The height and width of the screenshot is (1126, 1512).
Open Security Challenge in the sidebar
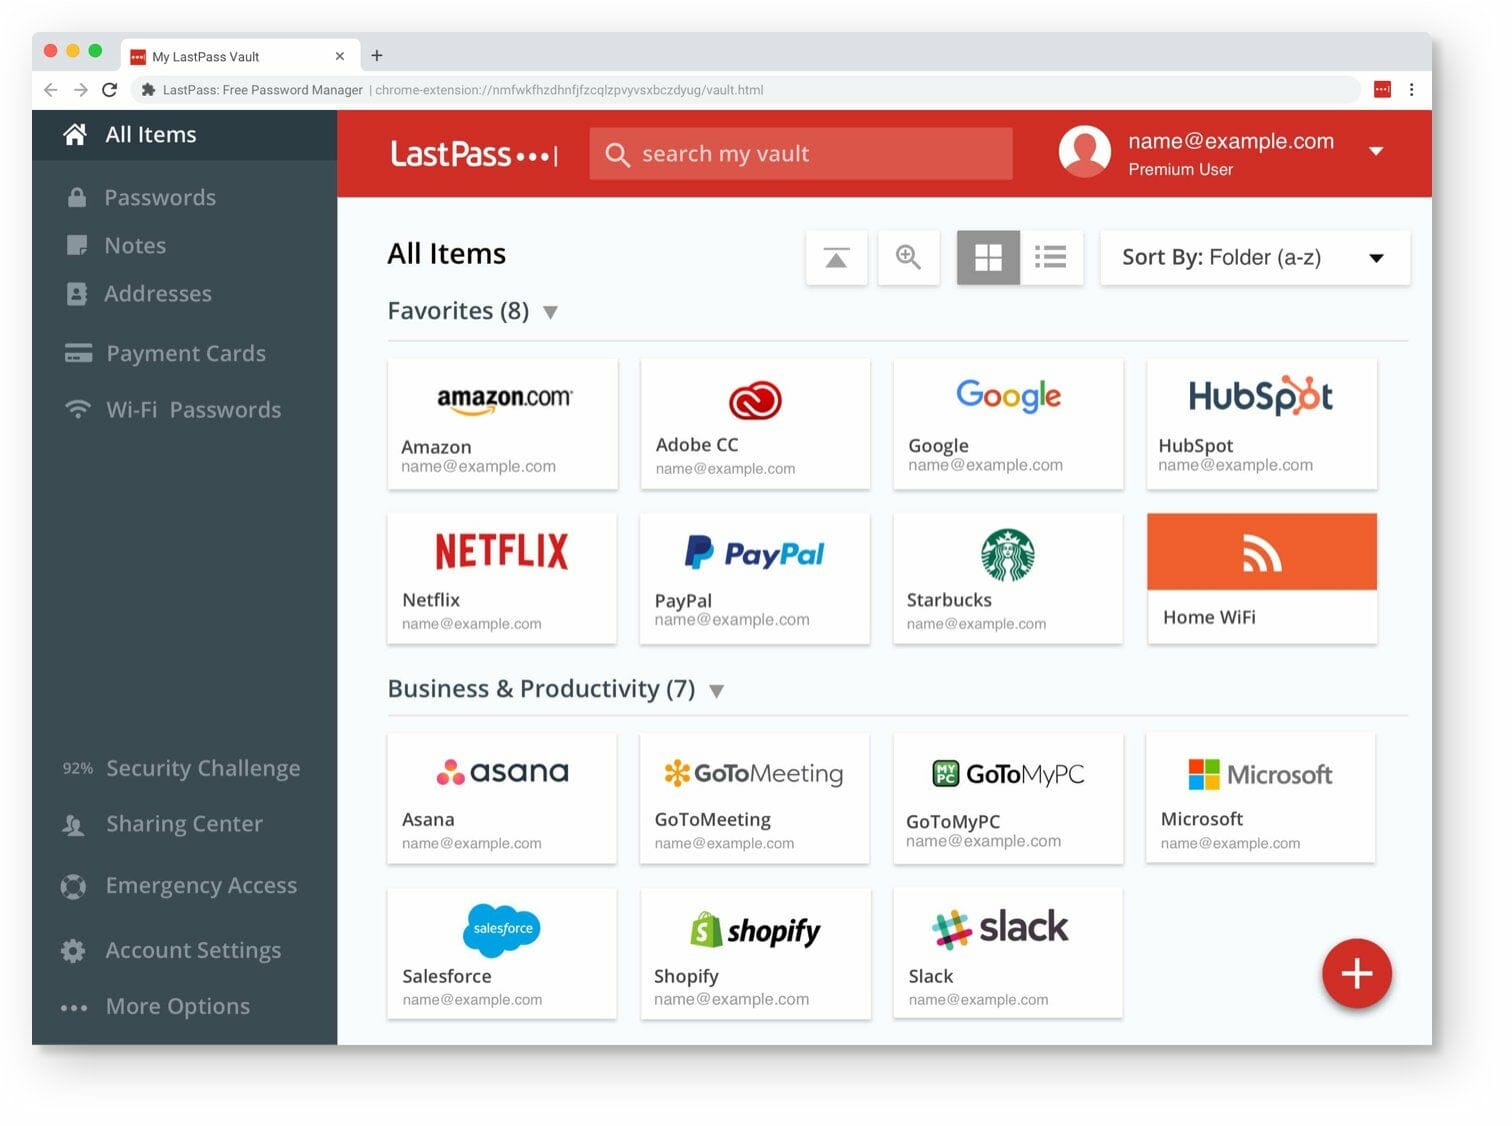(203, 768)
